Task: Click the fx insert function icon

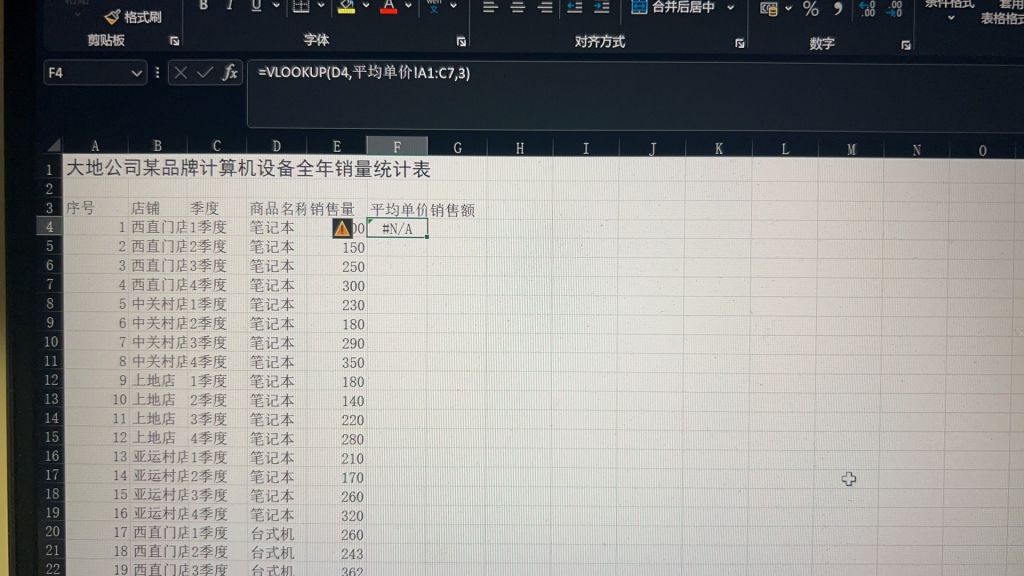Action: click(229, 72)
